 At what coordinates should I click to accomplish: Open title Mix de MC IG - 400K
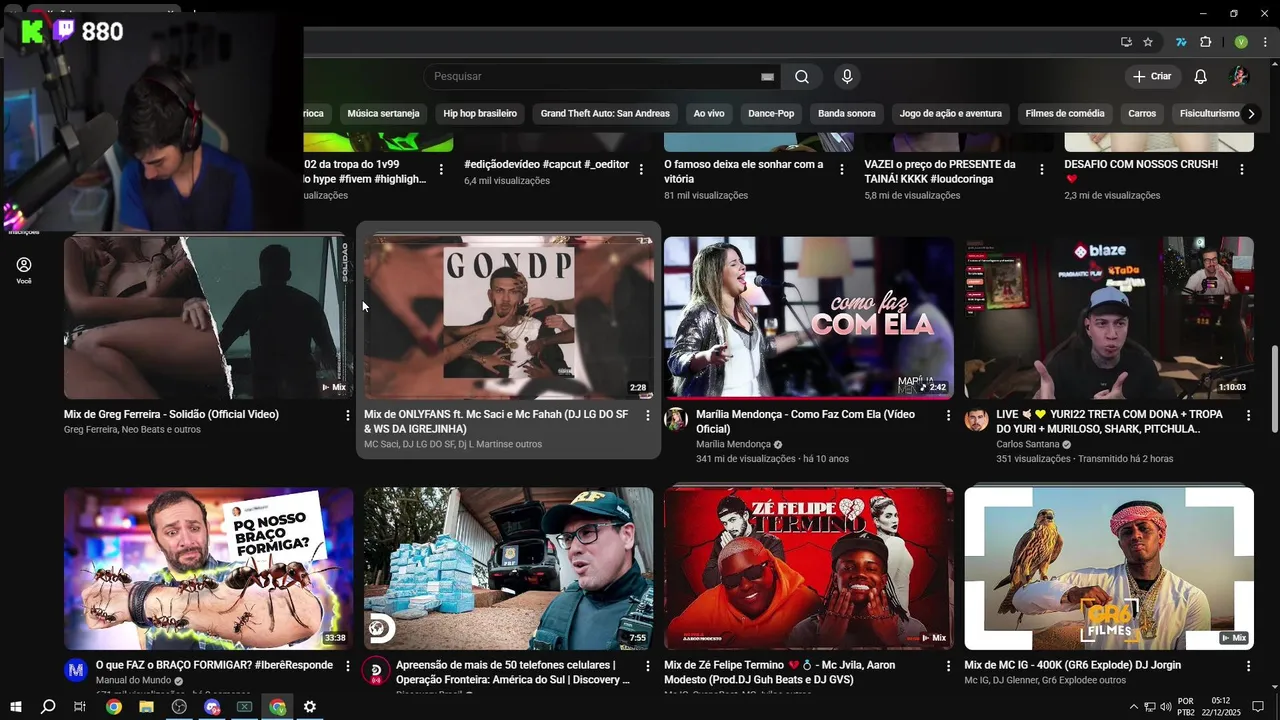click(1072, 665)
